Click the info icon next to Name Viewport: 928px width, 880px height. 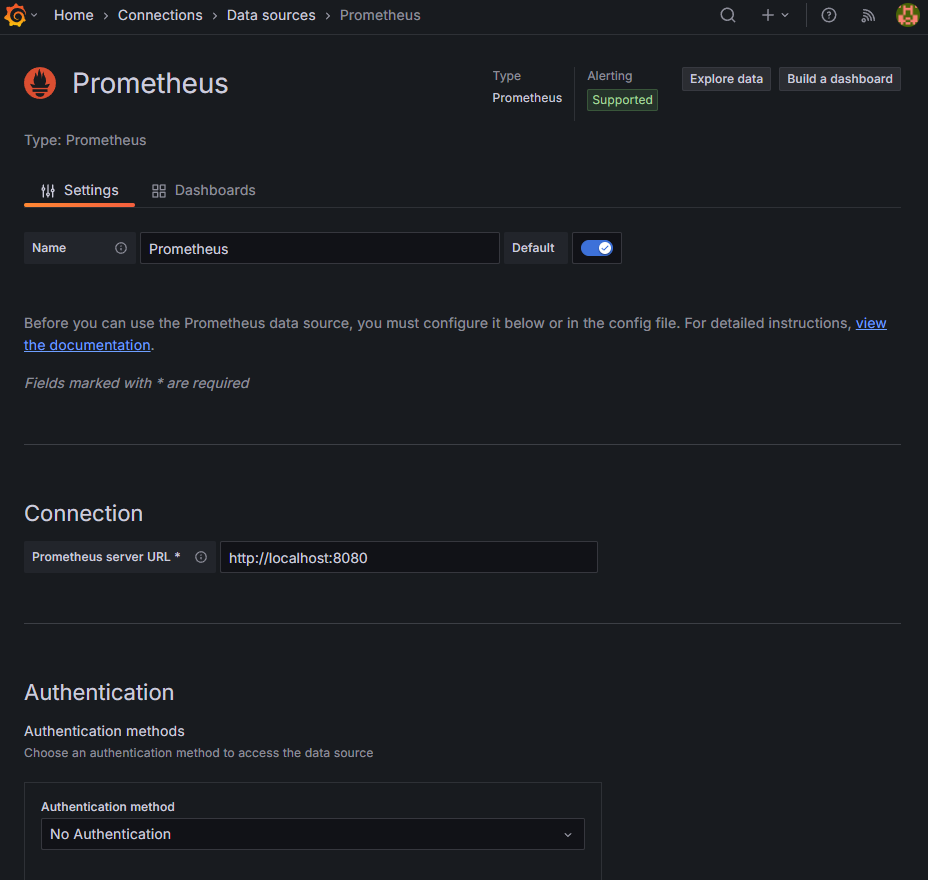coord(121,248)
